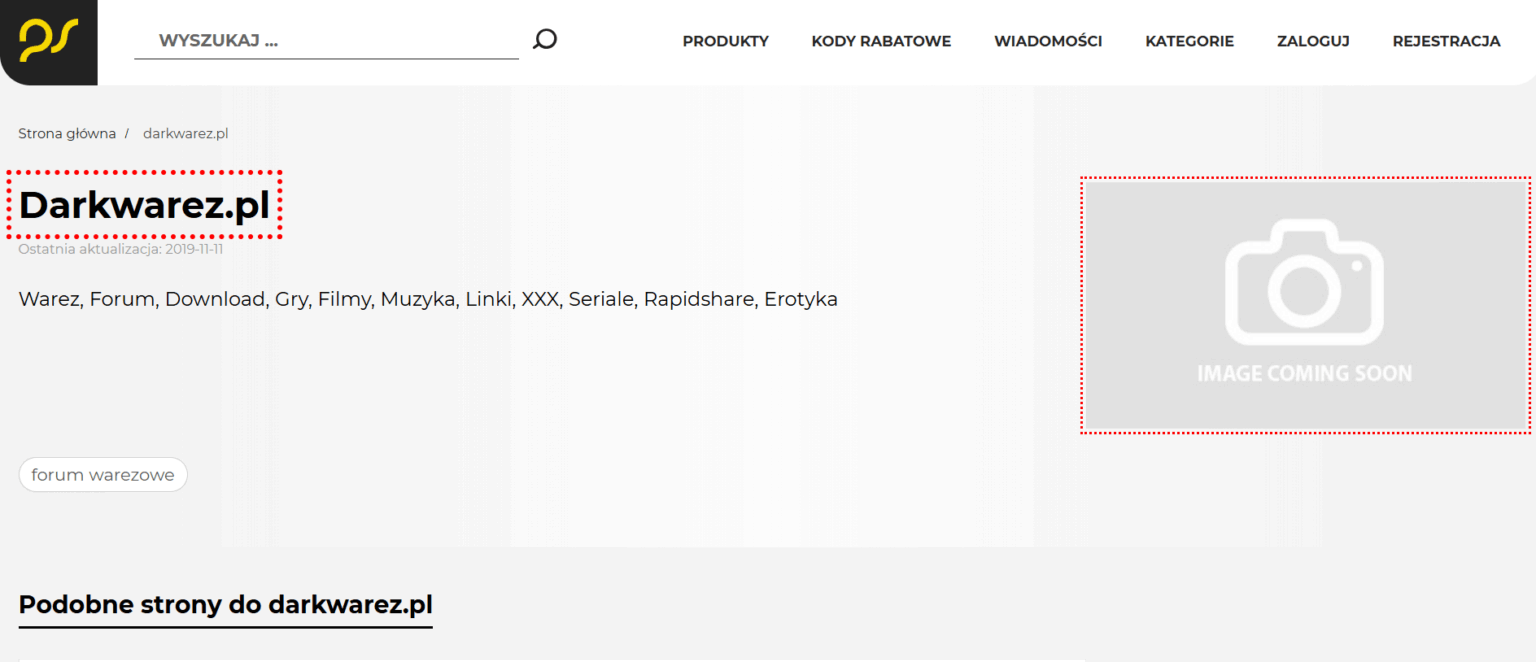The width and height of the screenshot is (1536, 662).
Task: Open the Kody Rabatowe menu item
Action: pyautogui.click(x=881, y=41)
